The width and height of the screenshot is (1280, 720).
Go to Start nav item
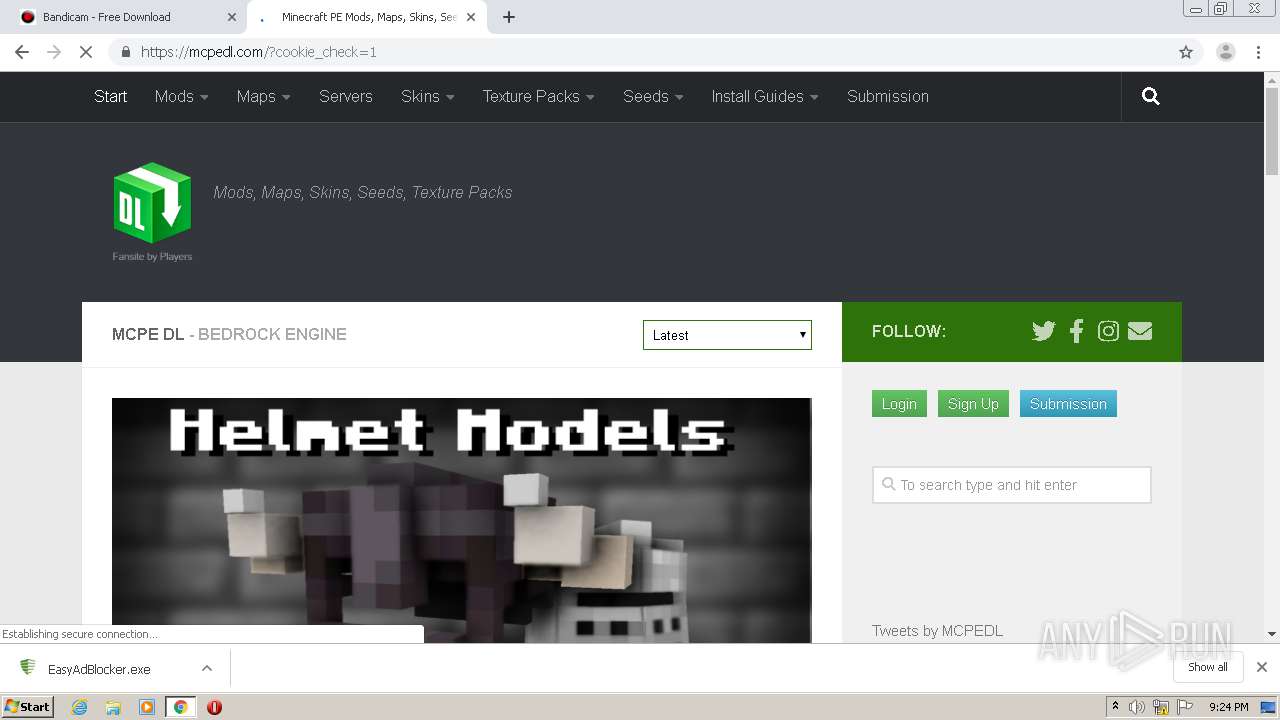tap(110, 96)
